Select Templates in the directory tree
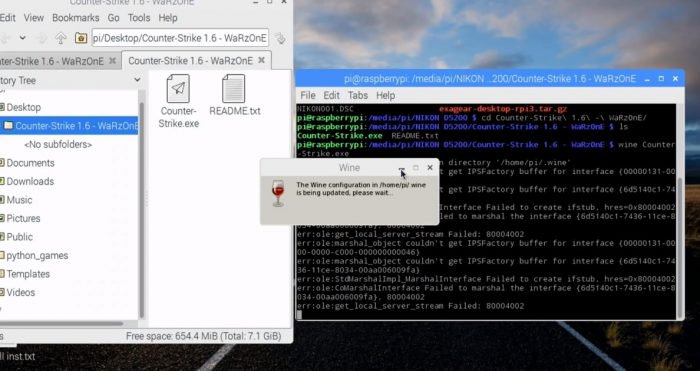The height and width of the screenshot is (371, 700). coord(28,274)
